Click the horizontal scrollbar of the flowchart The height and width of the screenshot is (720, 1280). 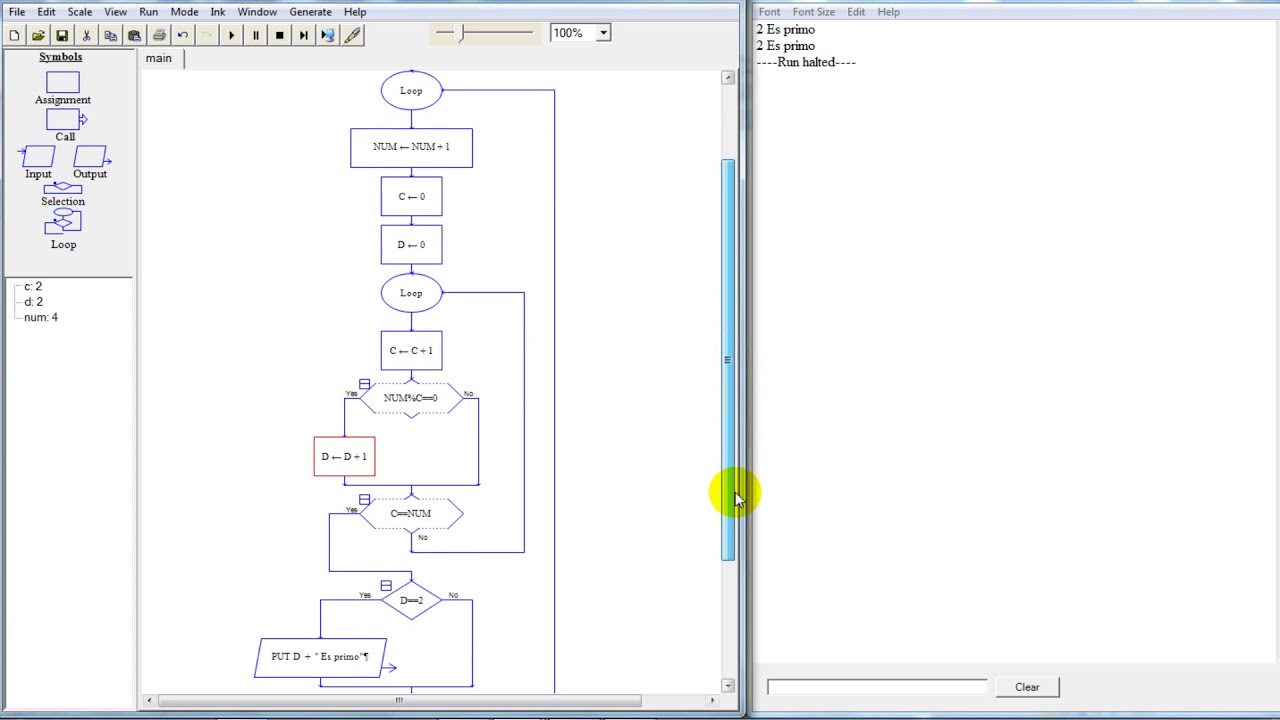point(398,700)
